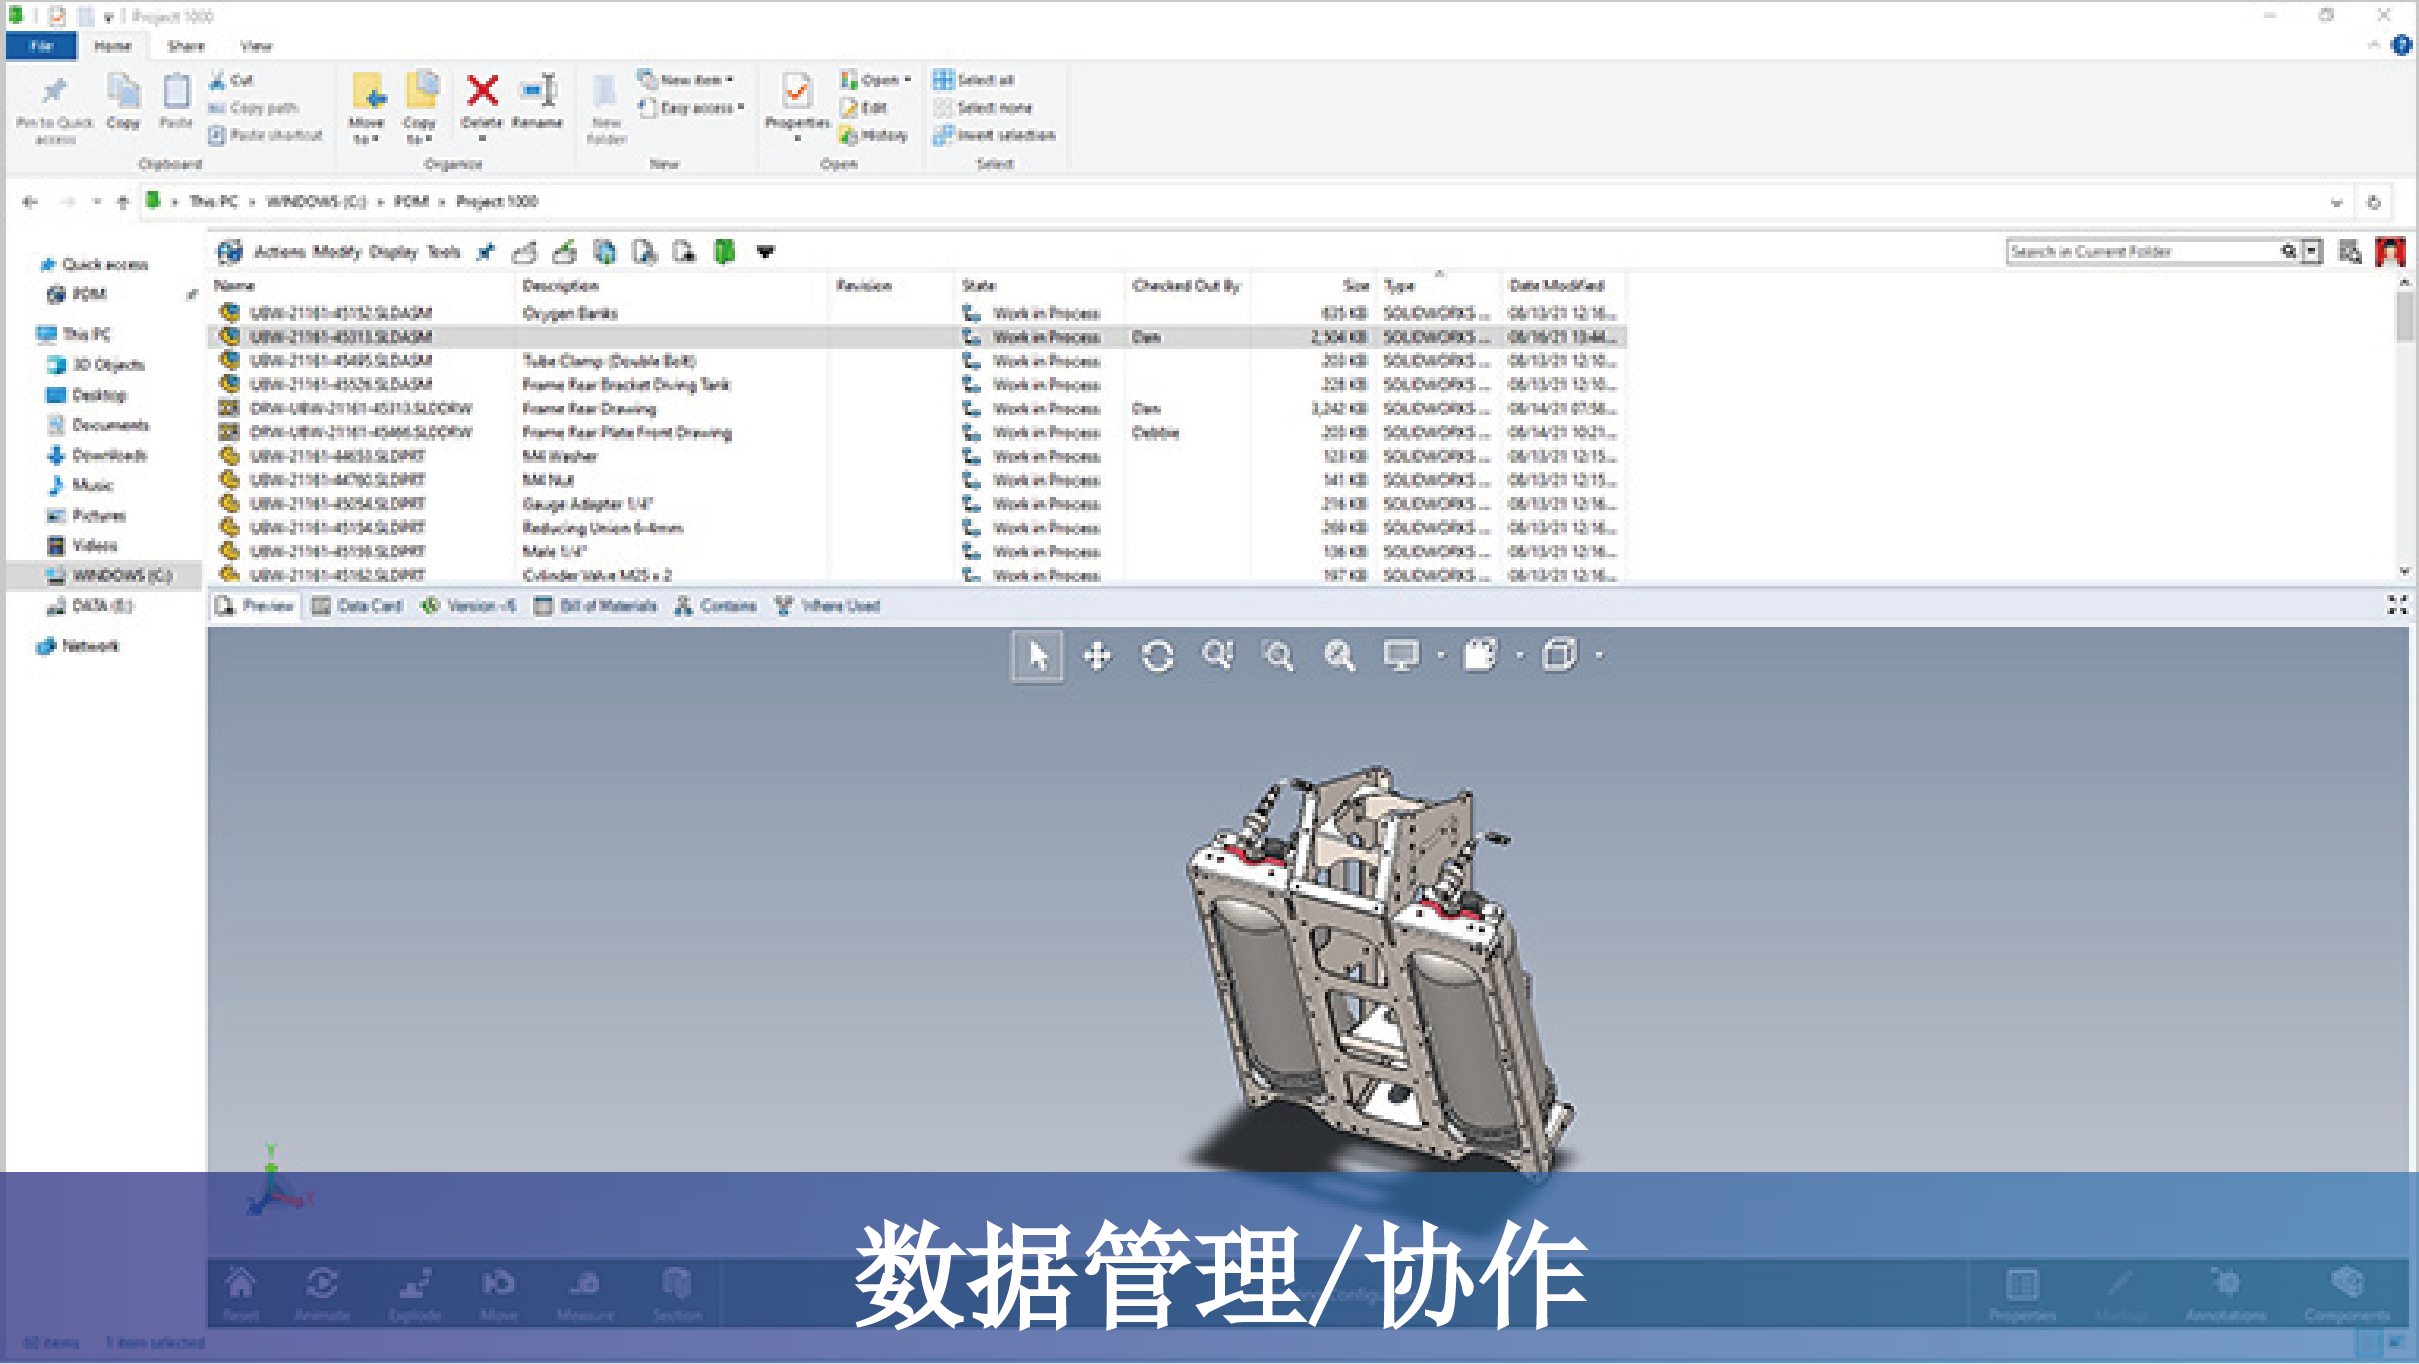2419x1364 pixels.
Task: Click Select all in the ribbon
Action: point(973,79)
